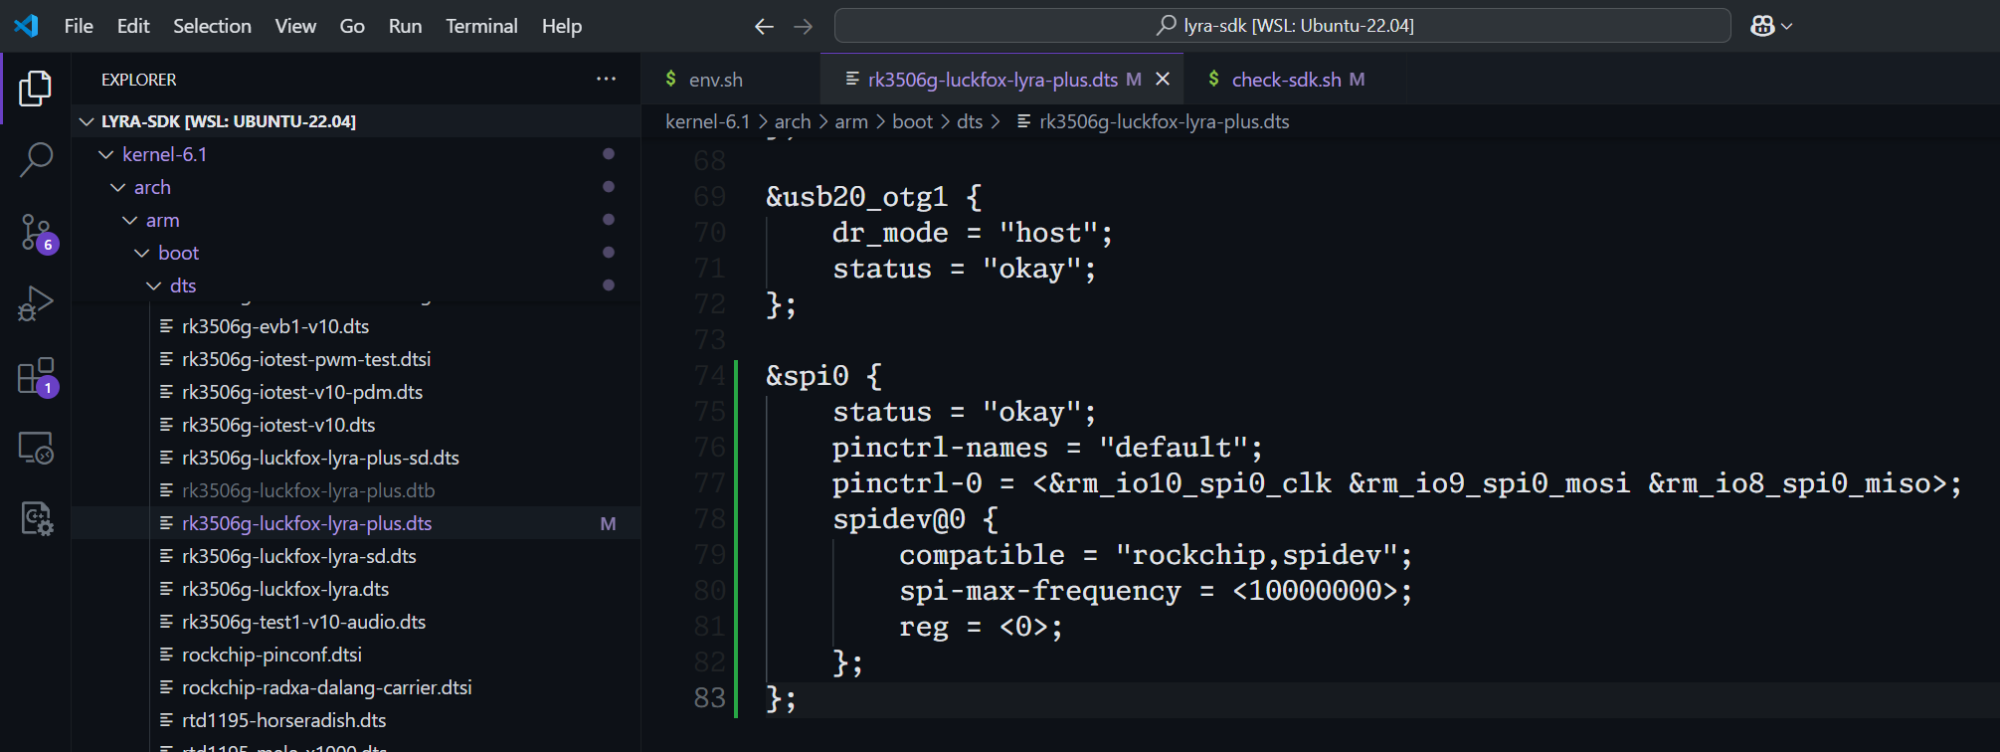
Task: Open Explorer views and more actions menu
Action: click(x=606, y=79)
